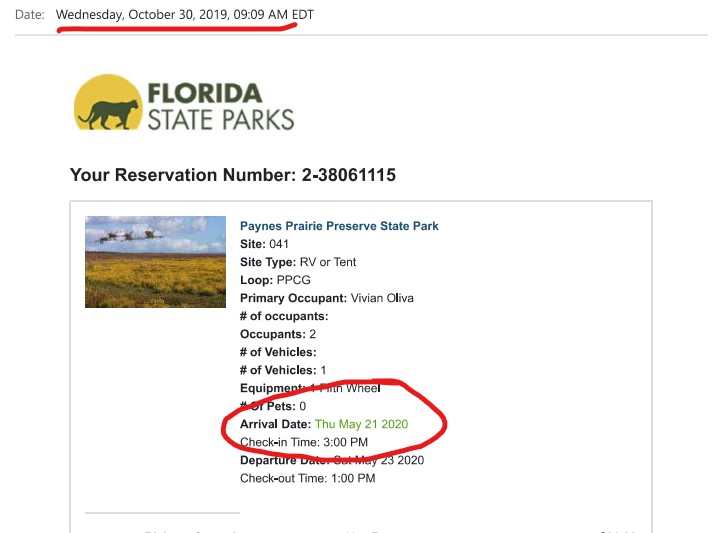This screenshot has width=727, height=533.
Task: Click the Site: 041 line
Action: (266, 244)
